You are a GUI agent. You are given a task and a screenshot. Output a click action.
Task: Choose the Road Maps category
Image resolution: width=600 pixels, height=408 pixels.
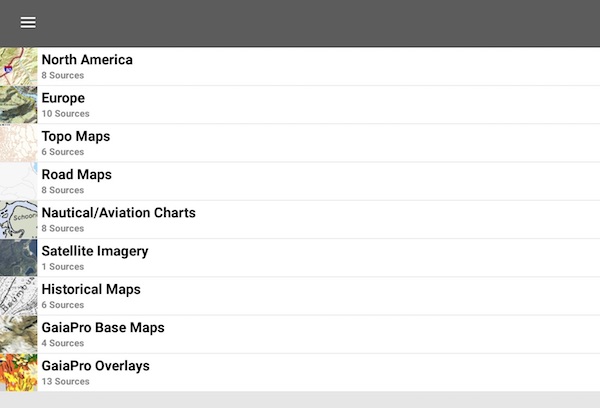point(77,175)
